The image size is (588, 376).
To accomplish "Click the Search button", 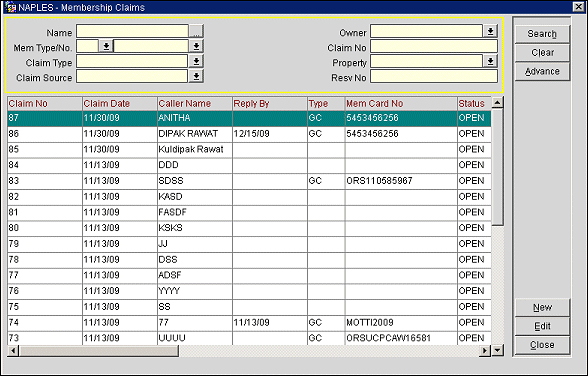I will (542, 34).
